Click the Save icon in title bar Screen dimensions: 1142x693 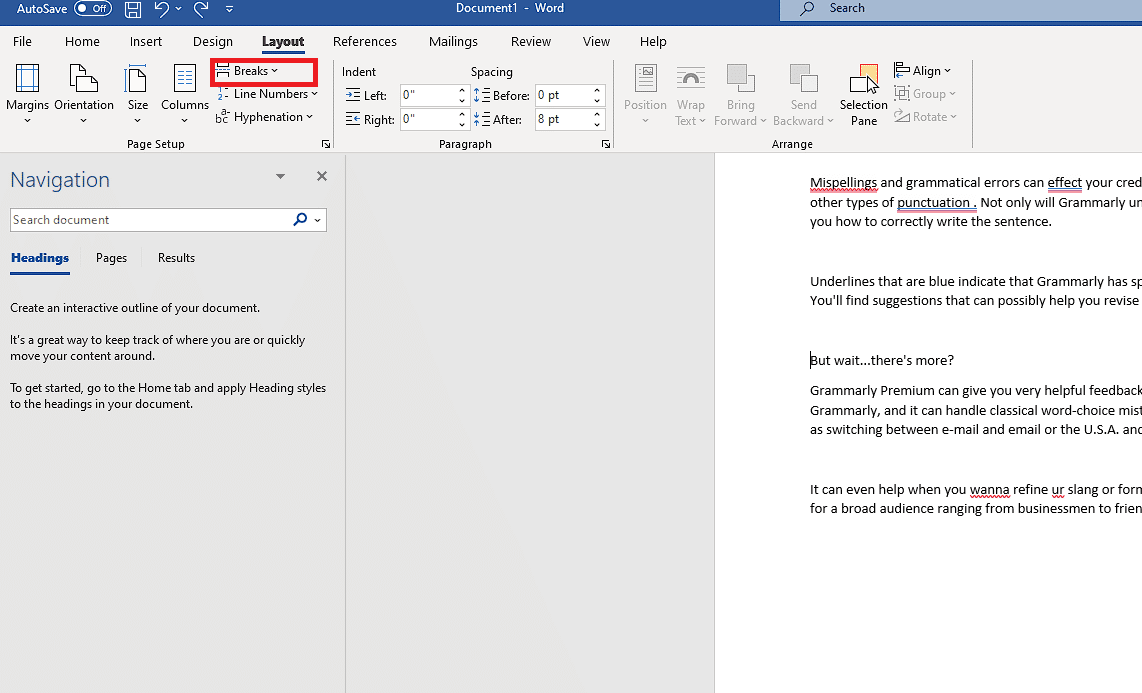pos(133,9)
